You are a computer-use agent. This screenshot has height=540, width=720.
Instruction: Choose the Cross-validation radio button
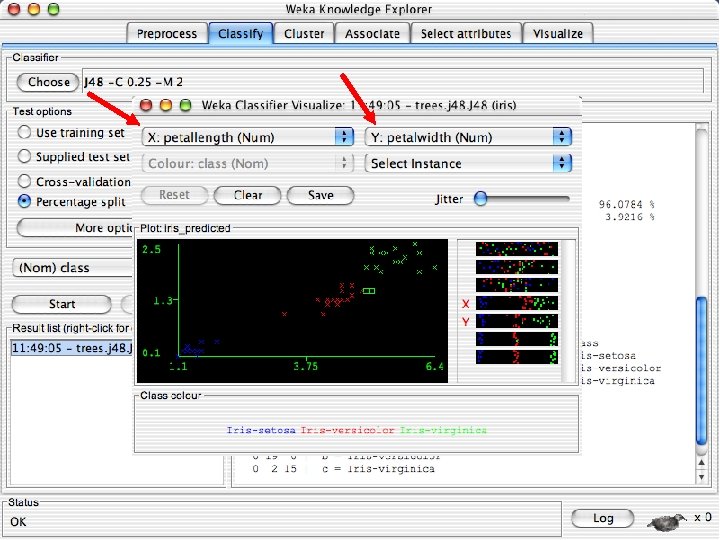click(x=24, y=181)
